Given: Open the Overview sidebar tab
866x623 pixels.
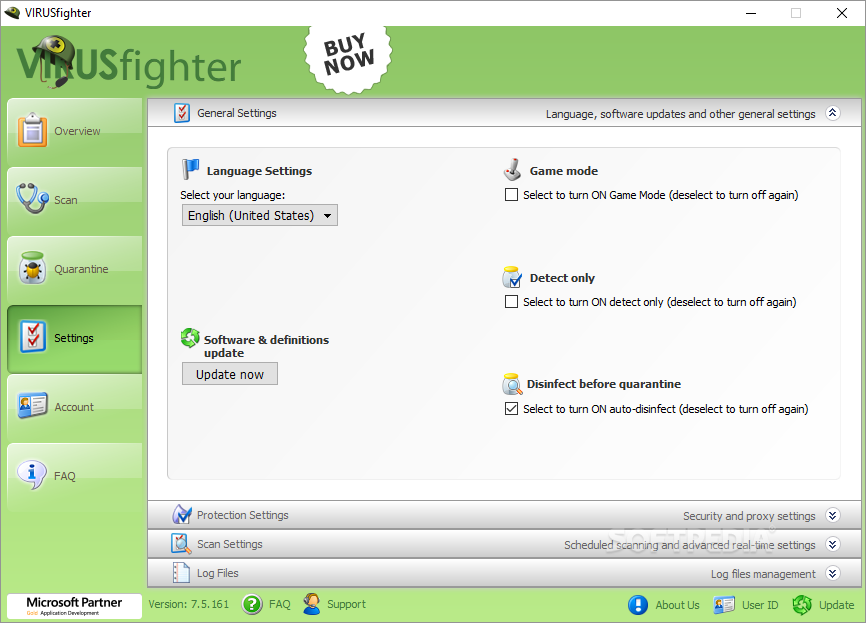Looking at the screenshot, I should click(75, 131).
